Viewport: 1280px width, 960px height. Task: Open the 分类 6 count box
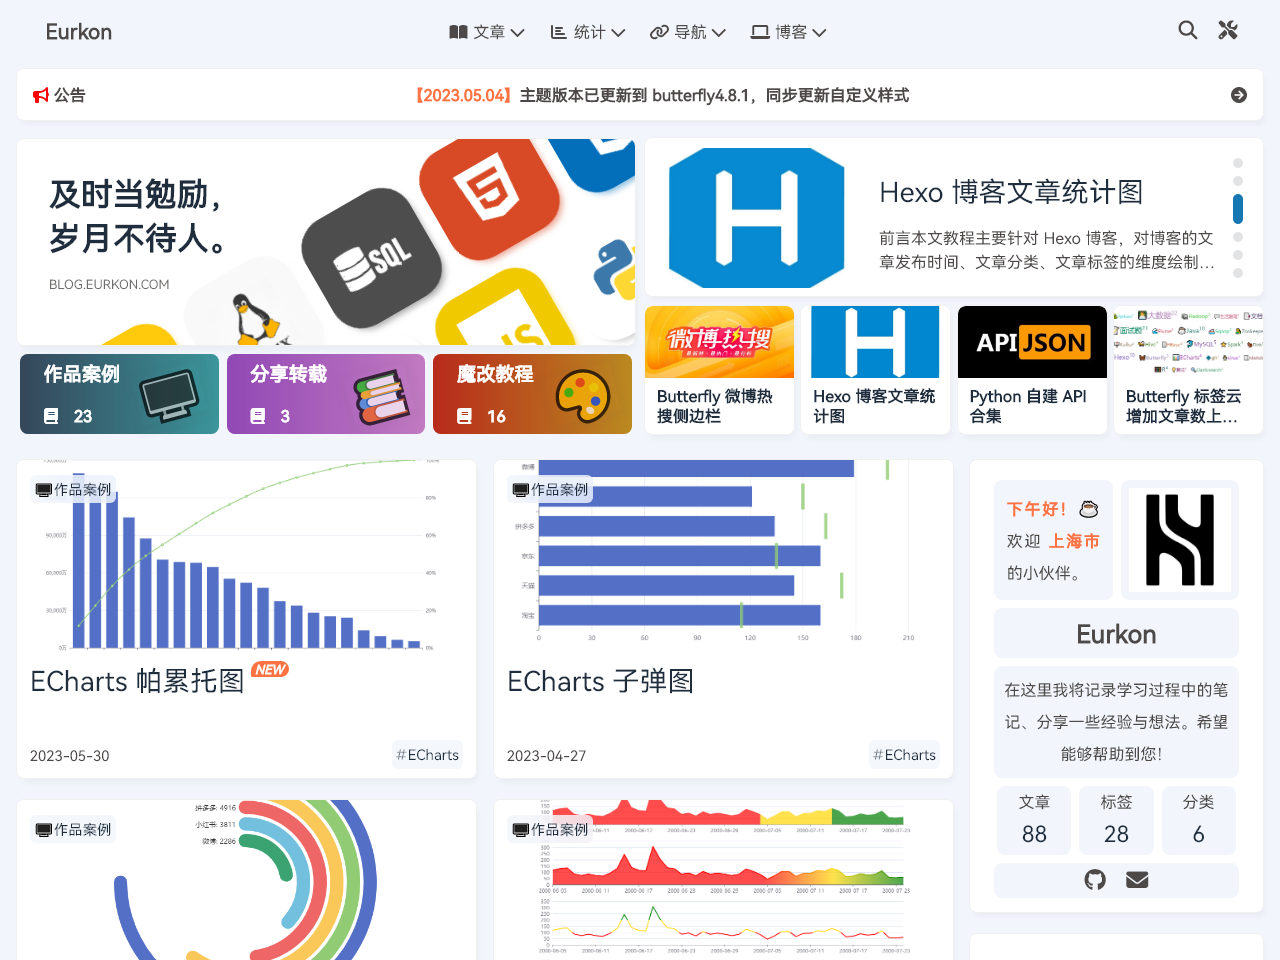coord(1198,819)
